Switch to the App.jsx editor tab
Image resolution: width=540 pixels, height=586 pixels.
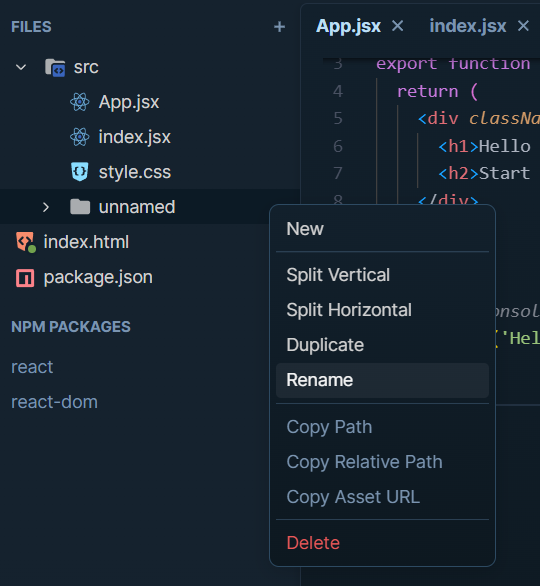pos(348,26)
